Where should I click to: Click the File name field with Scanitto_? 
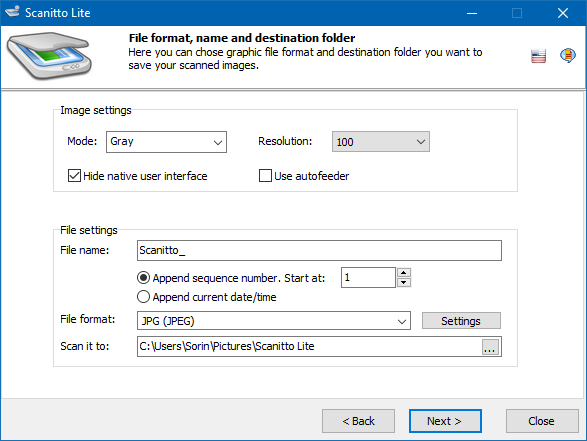tap(319, 250)
